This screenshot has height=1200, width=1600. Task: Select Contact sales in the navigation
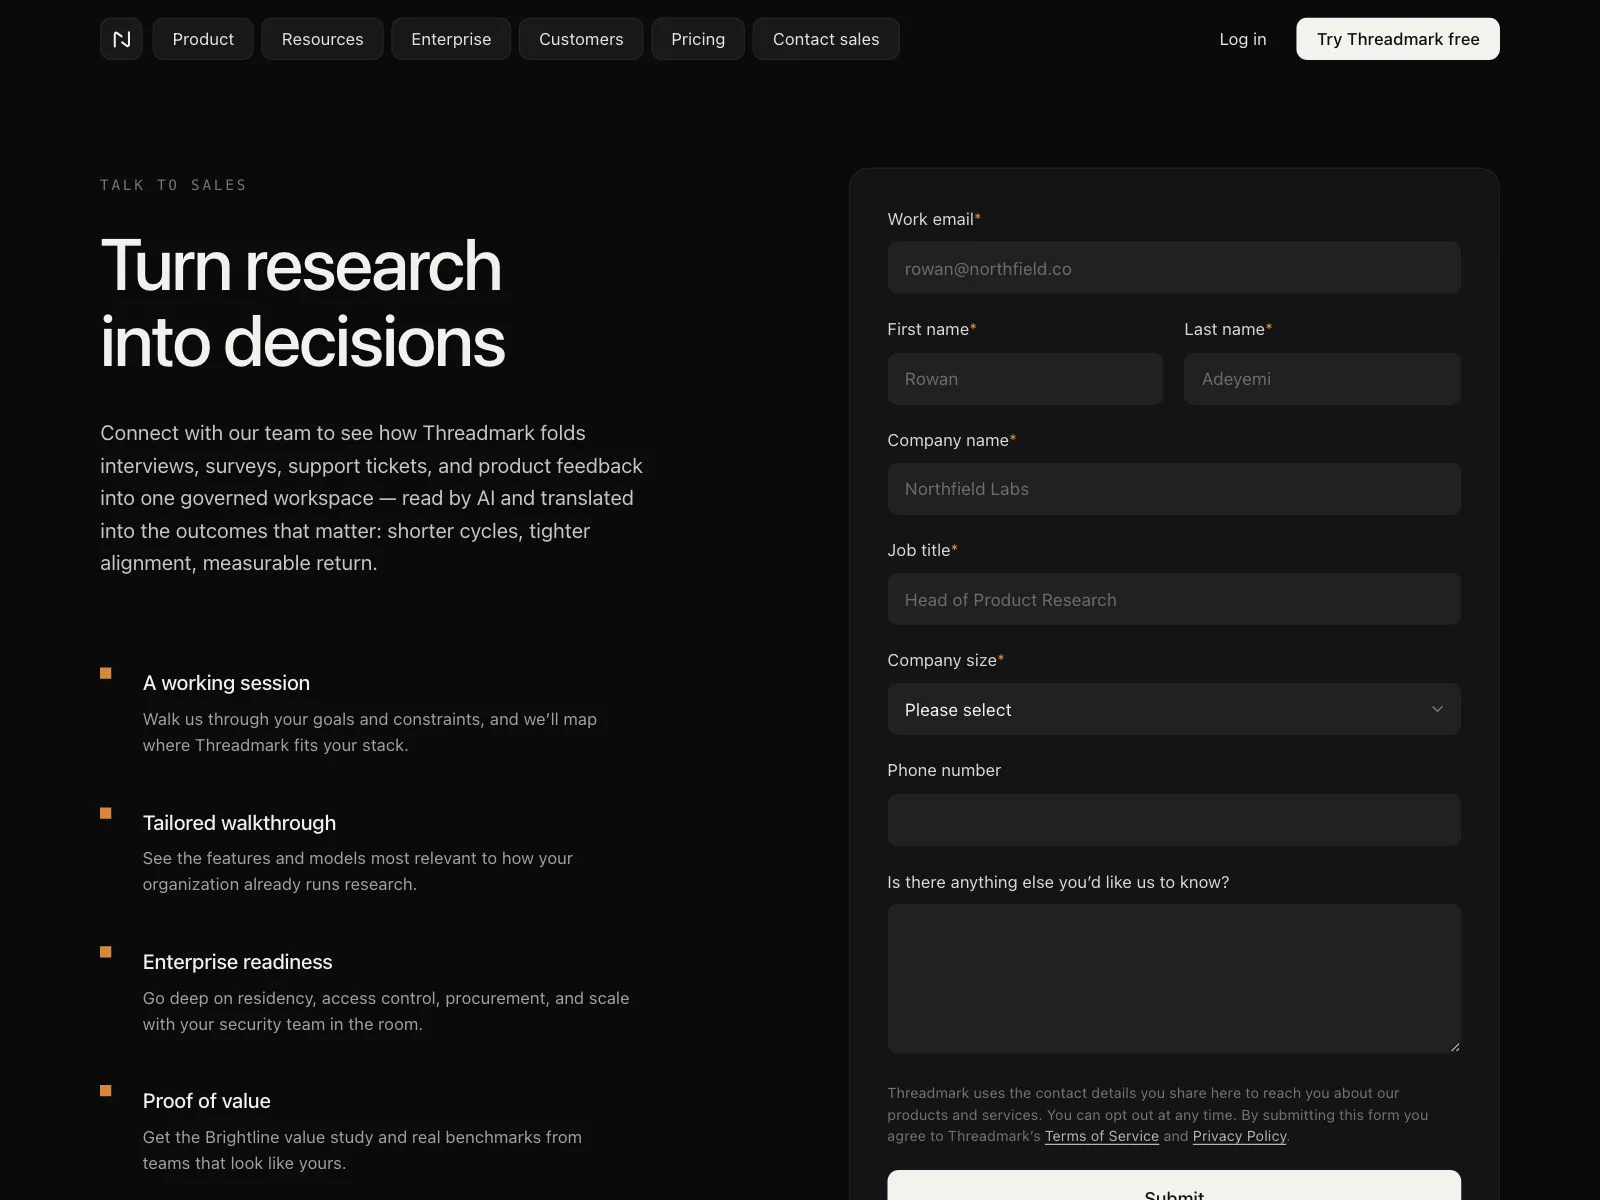[826, 39]
